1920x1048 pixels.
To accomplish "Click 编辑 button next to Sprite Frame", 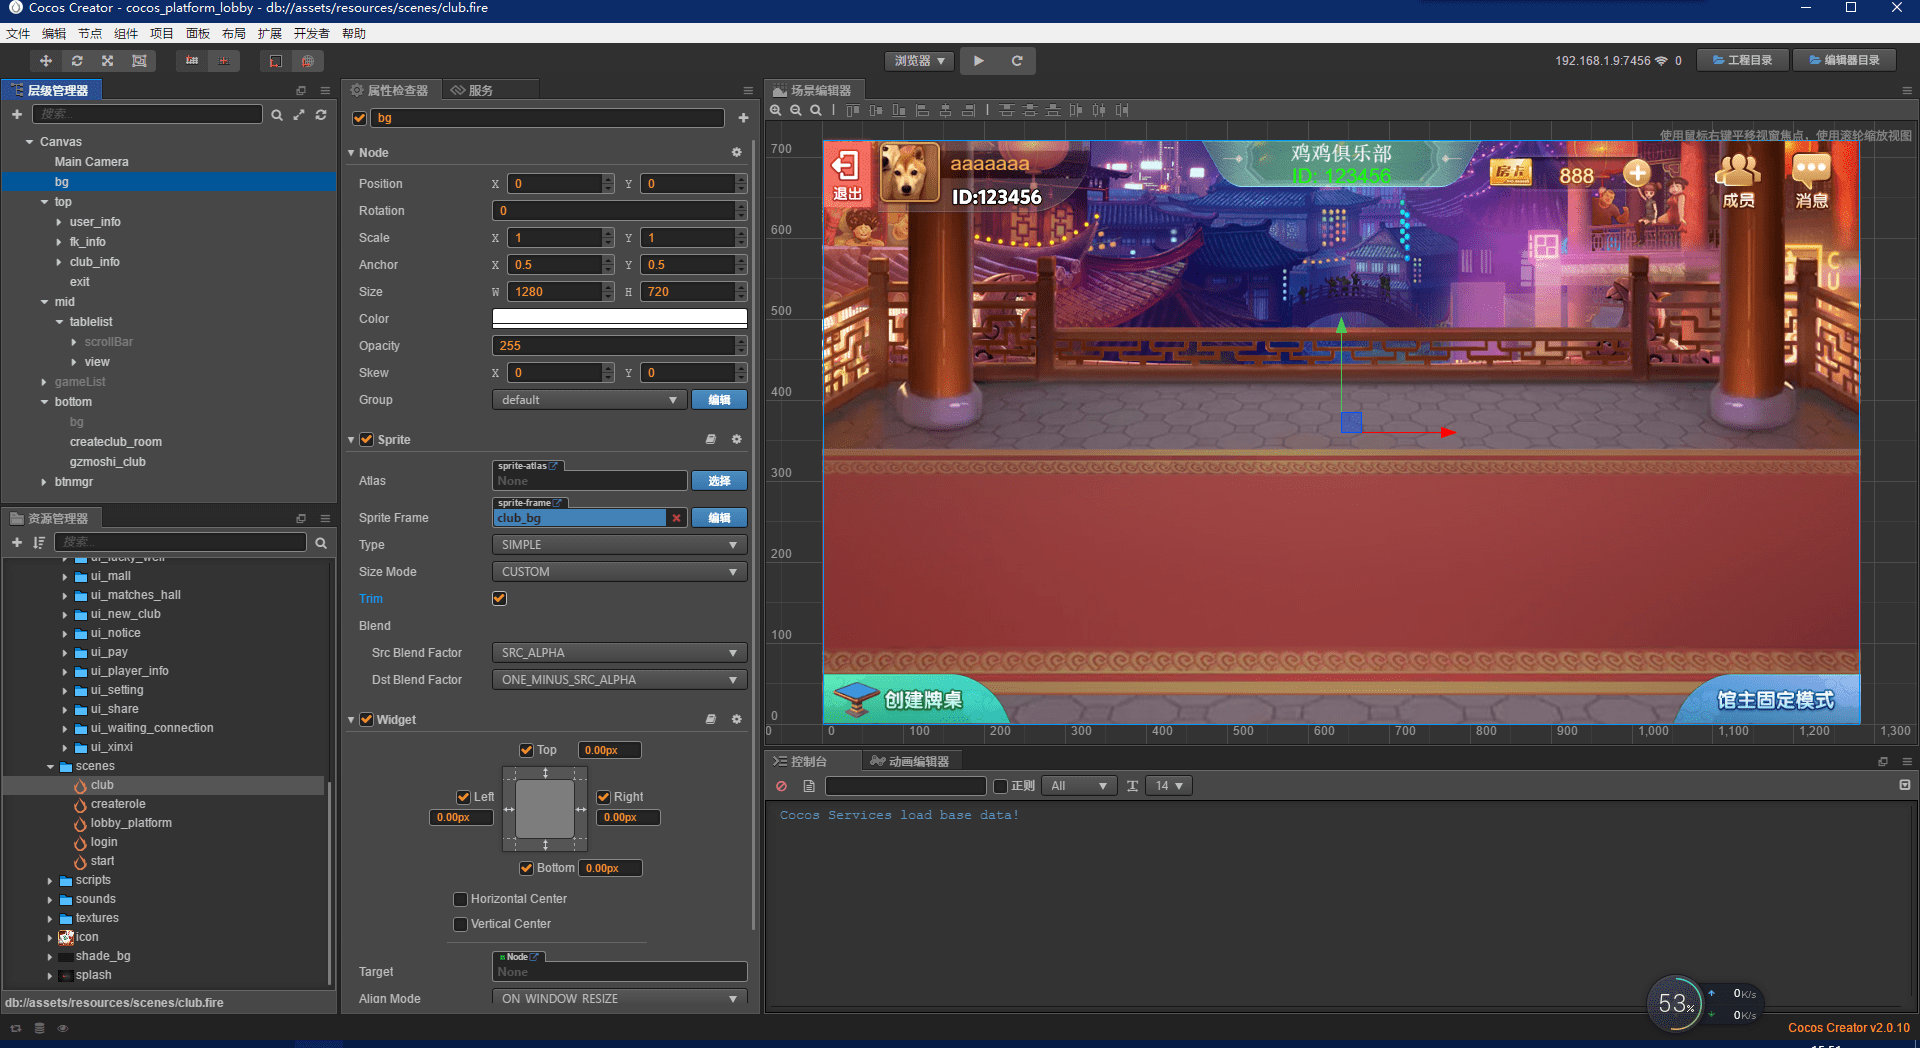I will coord(719,518).
